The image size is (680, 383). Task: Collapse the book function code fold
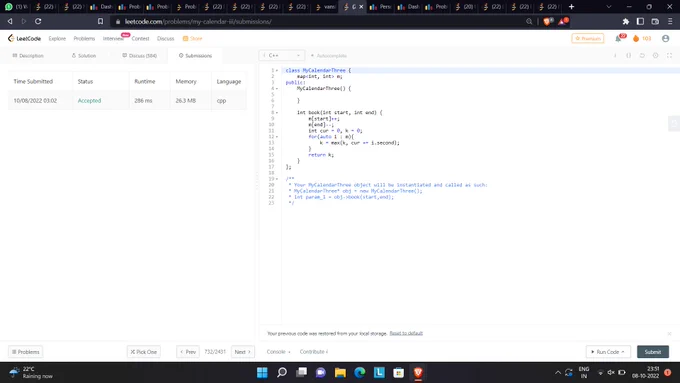[277, 113]
